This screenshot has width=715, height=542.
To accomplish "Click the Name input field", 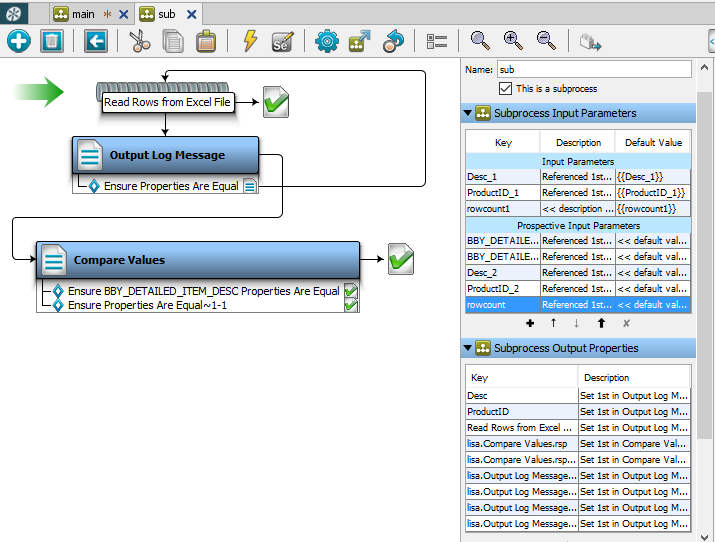I will [x=593, y=70].
